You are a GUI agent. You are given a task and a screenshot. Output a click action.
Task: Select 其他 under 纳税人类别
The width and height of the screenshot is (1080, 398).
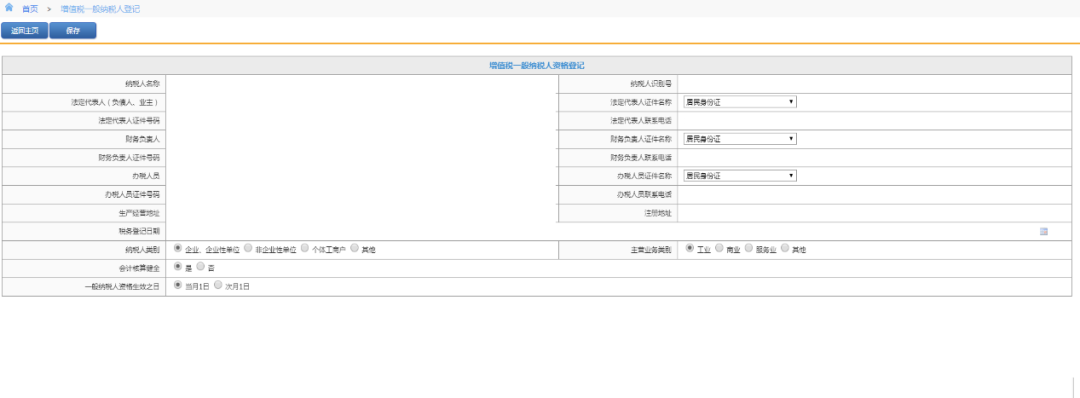(355, 248)
